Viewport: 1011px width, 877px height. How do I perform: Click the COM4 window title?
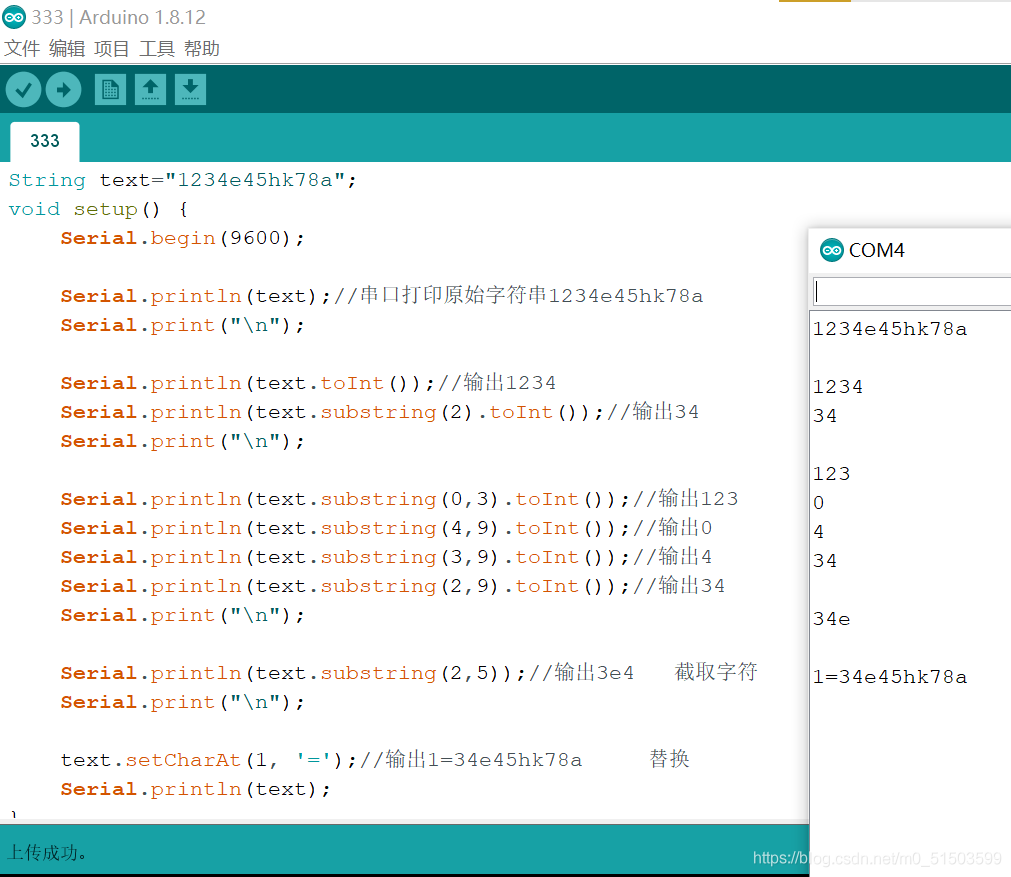click(877, 250)
